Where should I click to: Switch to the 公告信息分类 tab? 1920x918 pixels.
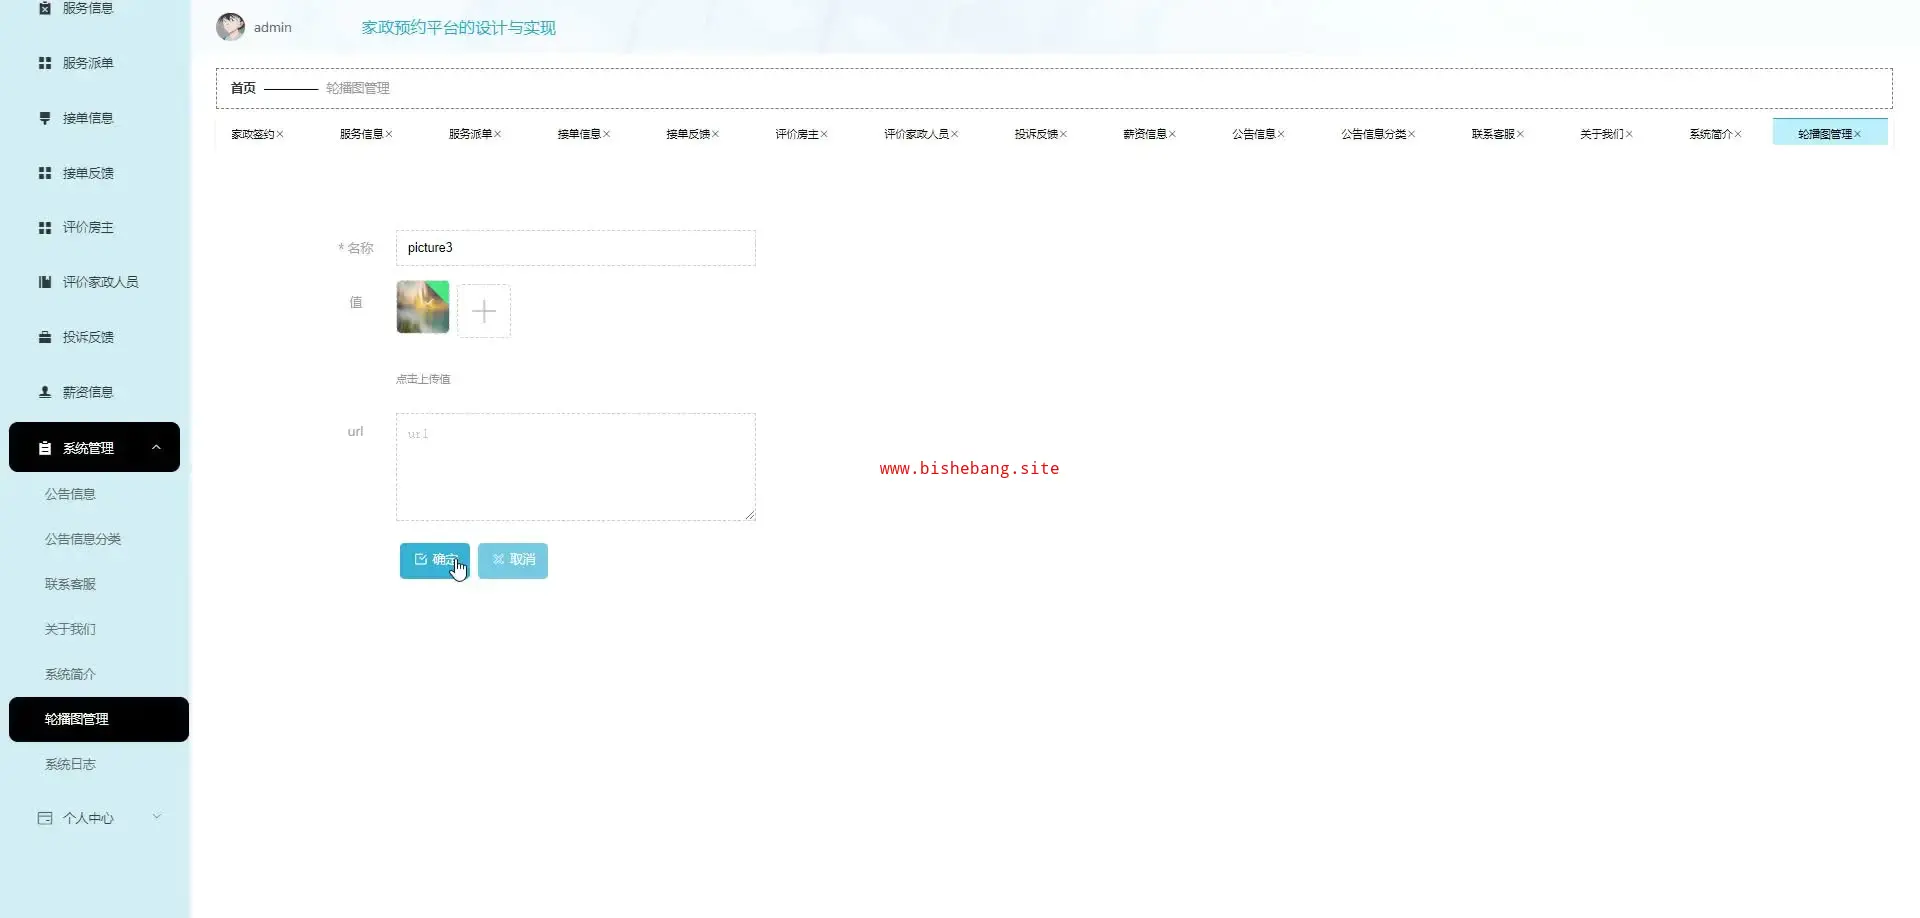1374,134
